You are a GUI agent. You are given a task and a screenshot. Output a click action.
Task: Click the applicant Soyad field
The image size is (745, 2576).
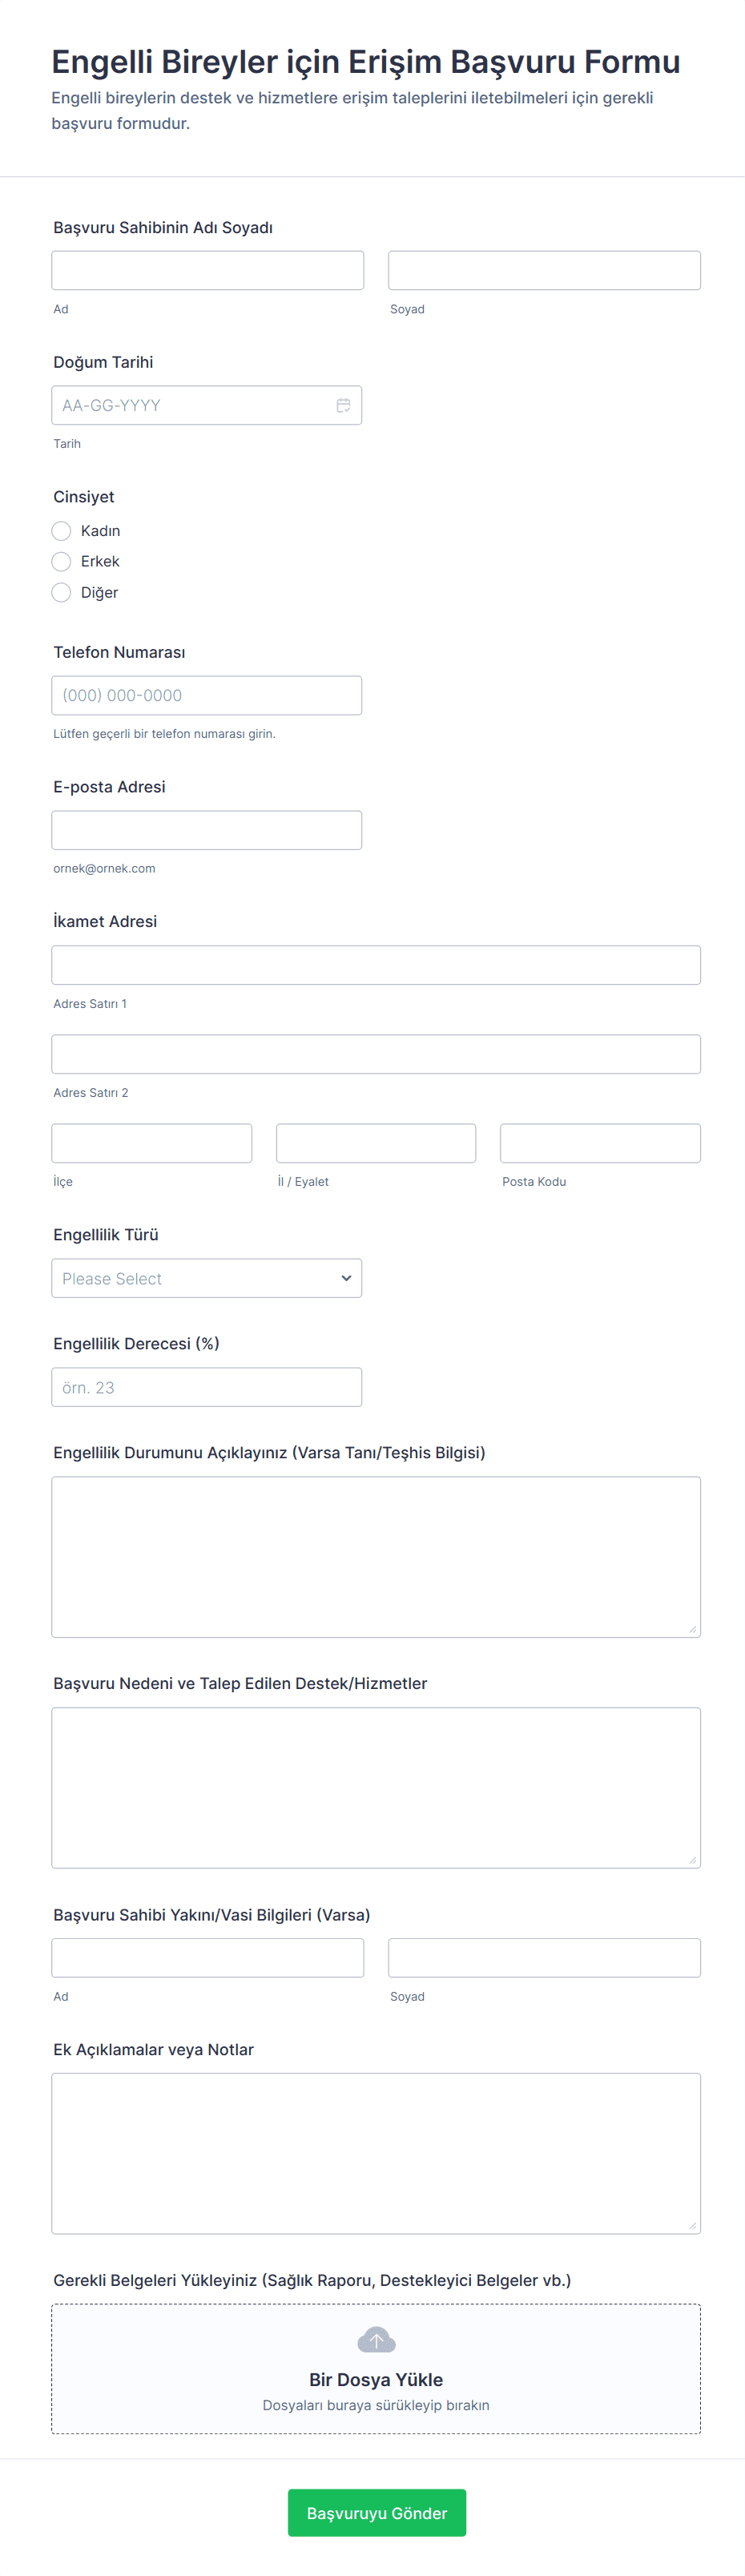click(x=544, y=270)
